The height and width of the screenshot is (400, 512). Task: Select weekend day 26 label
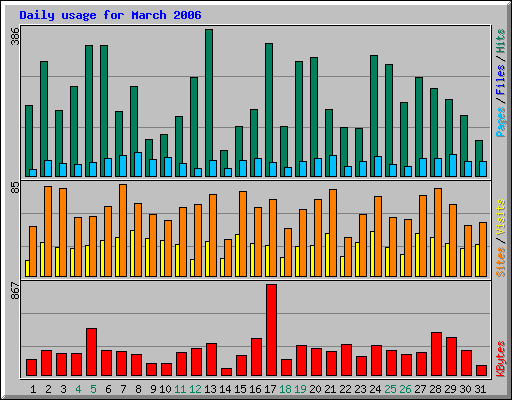coord(405,389)
